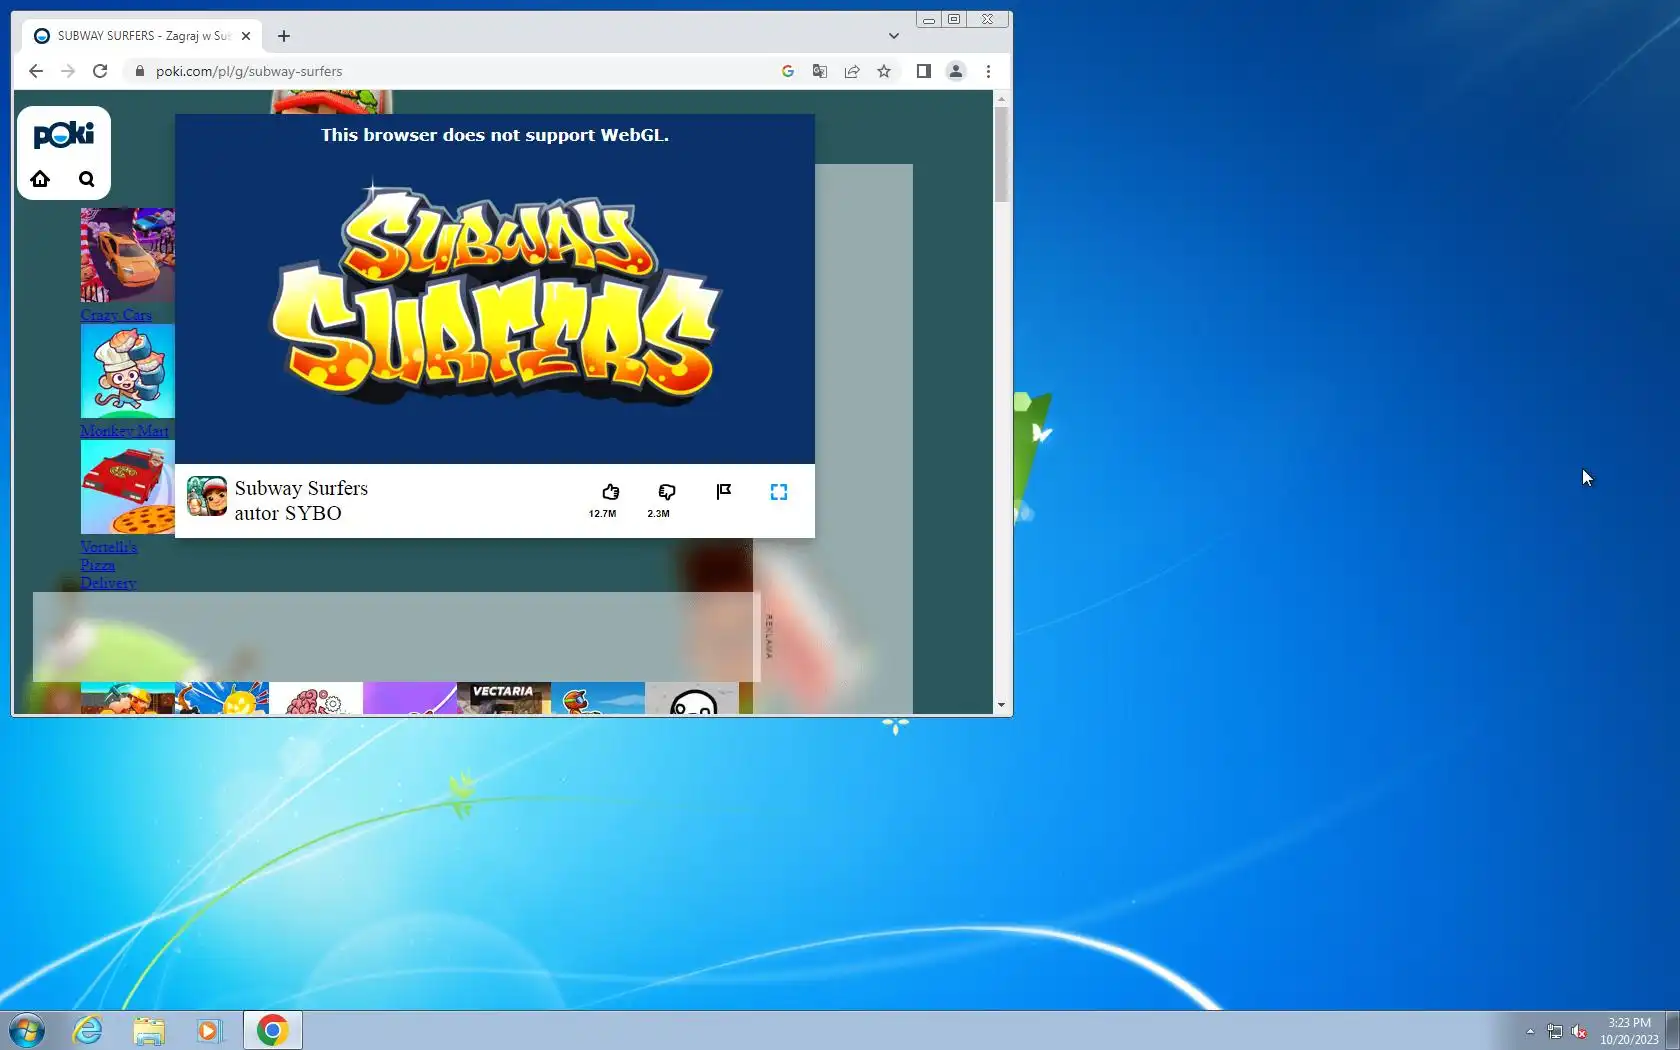Expand the tab search dropdown chevron
This screenshot has height=1050, width=1680.
pos(894,36)
